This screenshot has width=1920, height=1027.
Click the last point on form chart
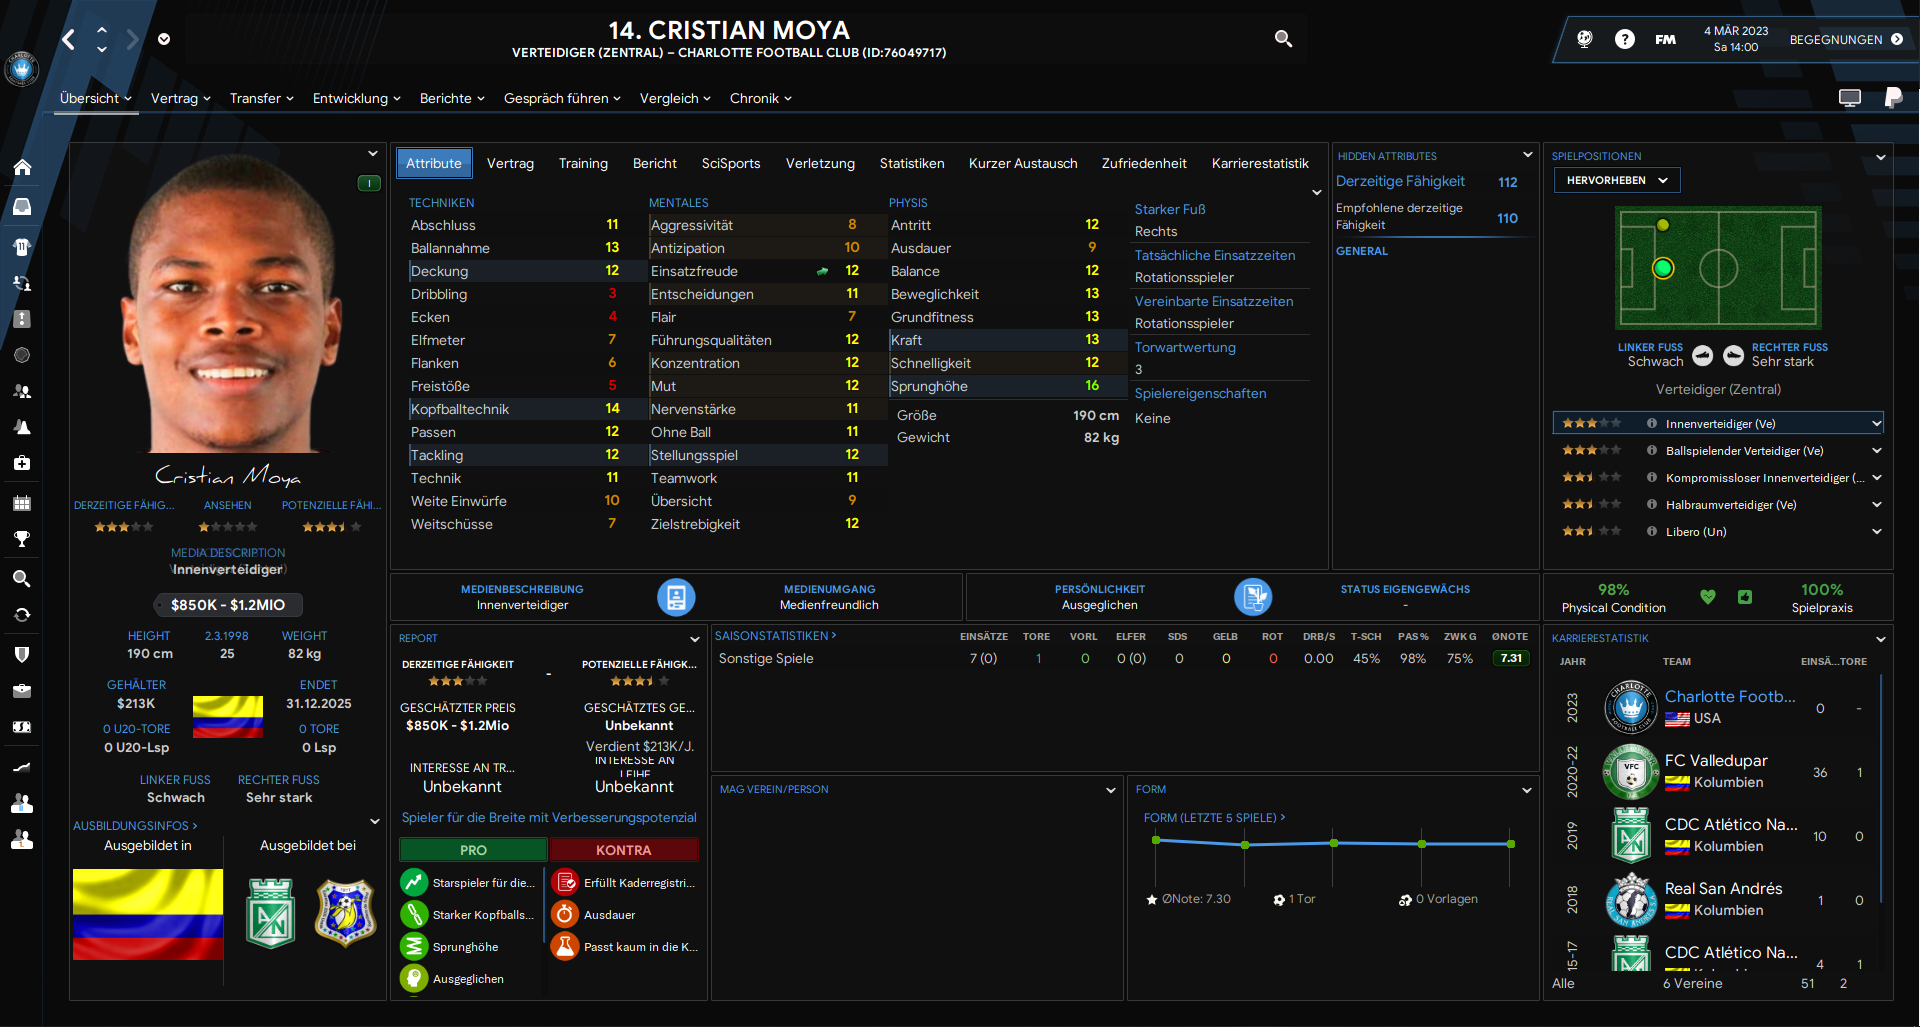(1510, 844)
